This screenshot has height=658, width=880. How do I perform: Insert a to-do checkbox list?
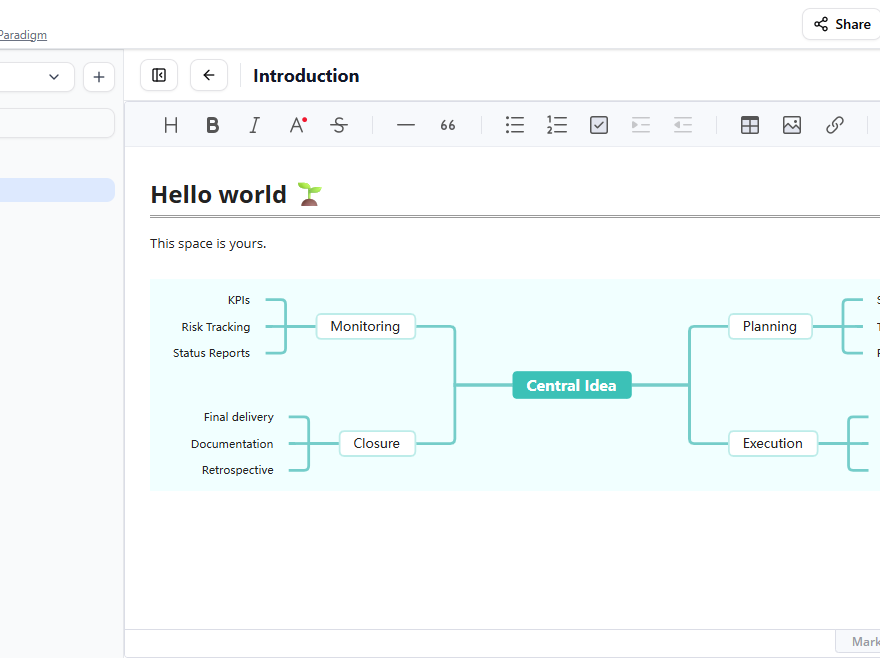pyautogui.click(x=599, y=124)
